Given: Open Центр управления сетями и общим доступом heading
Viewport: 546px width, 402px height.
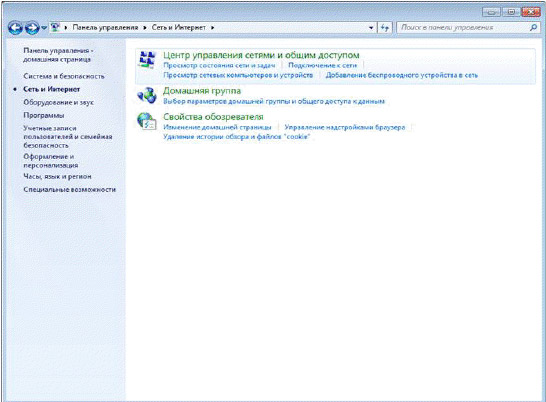Looking at the screenshot, I should (x=261, y=55).
